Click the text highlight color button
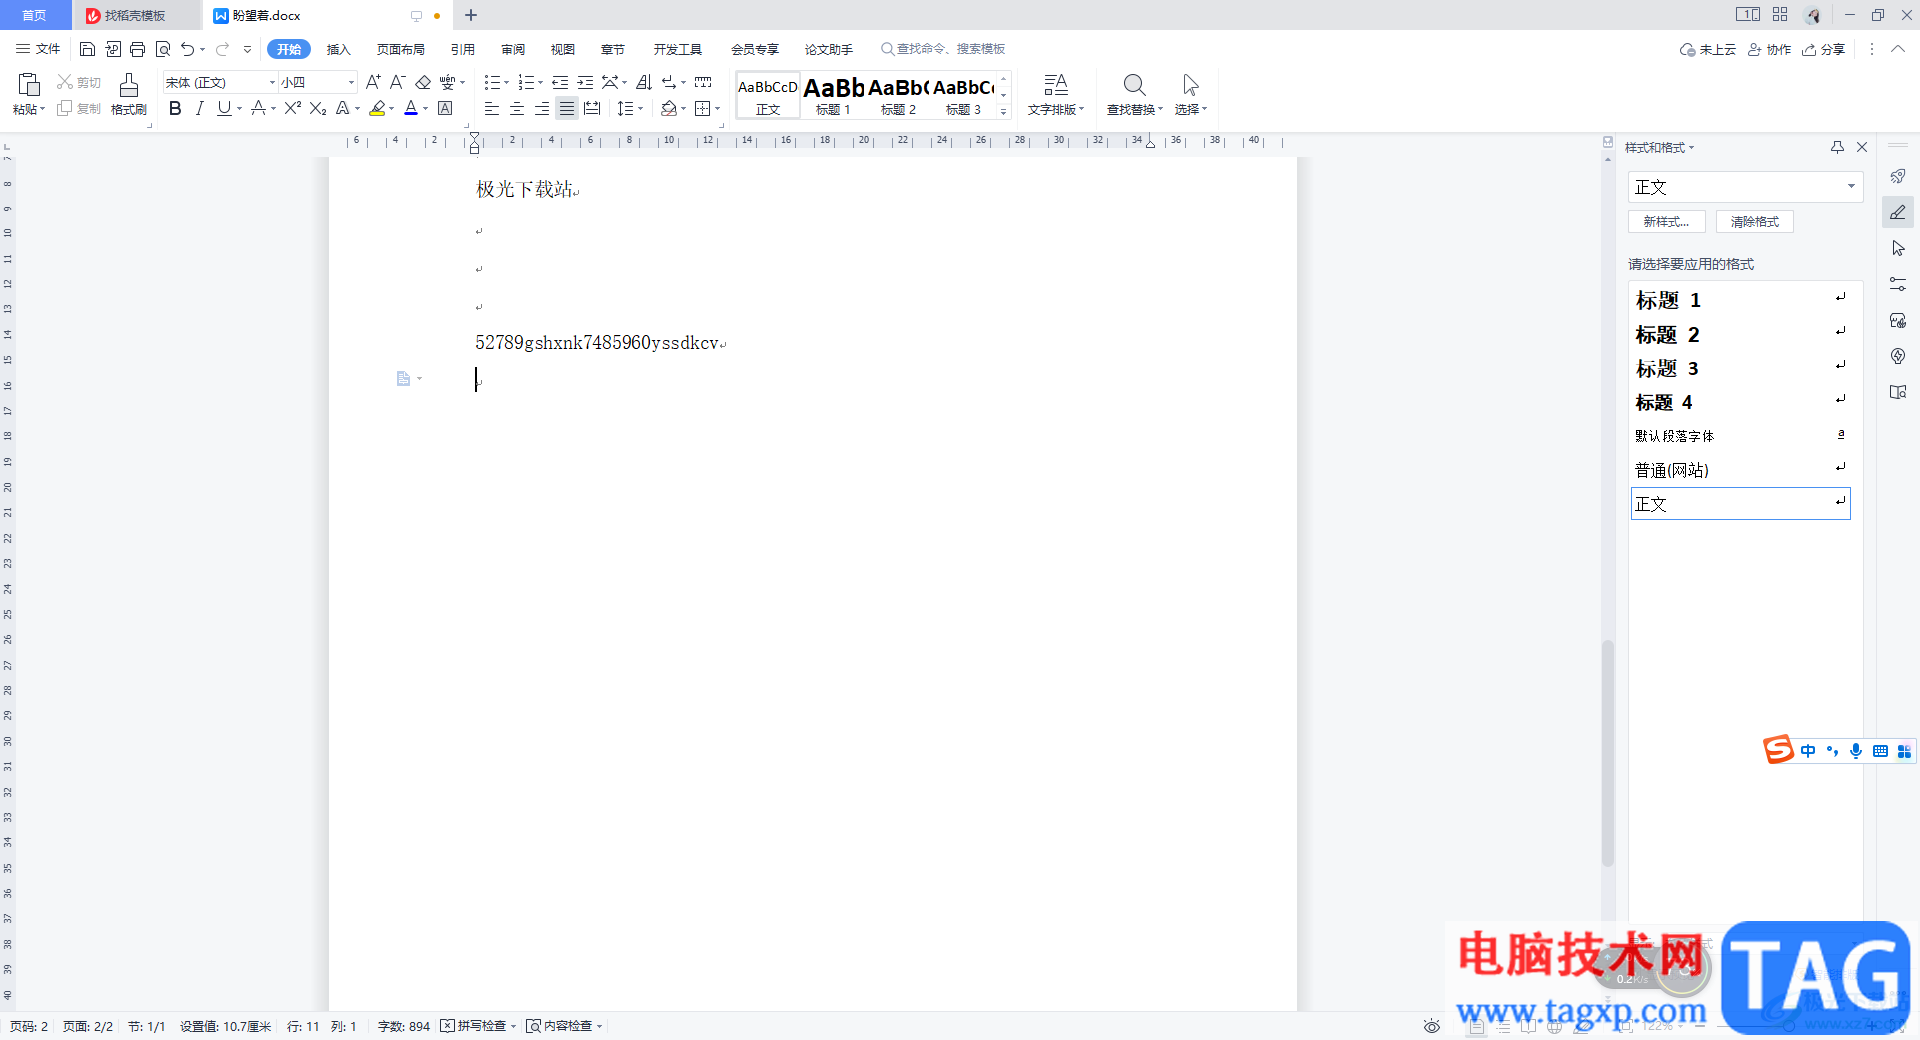Viewport: 1920px width, 1040px height. pyautogui.click(x=377, y=108)
